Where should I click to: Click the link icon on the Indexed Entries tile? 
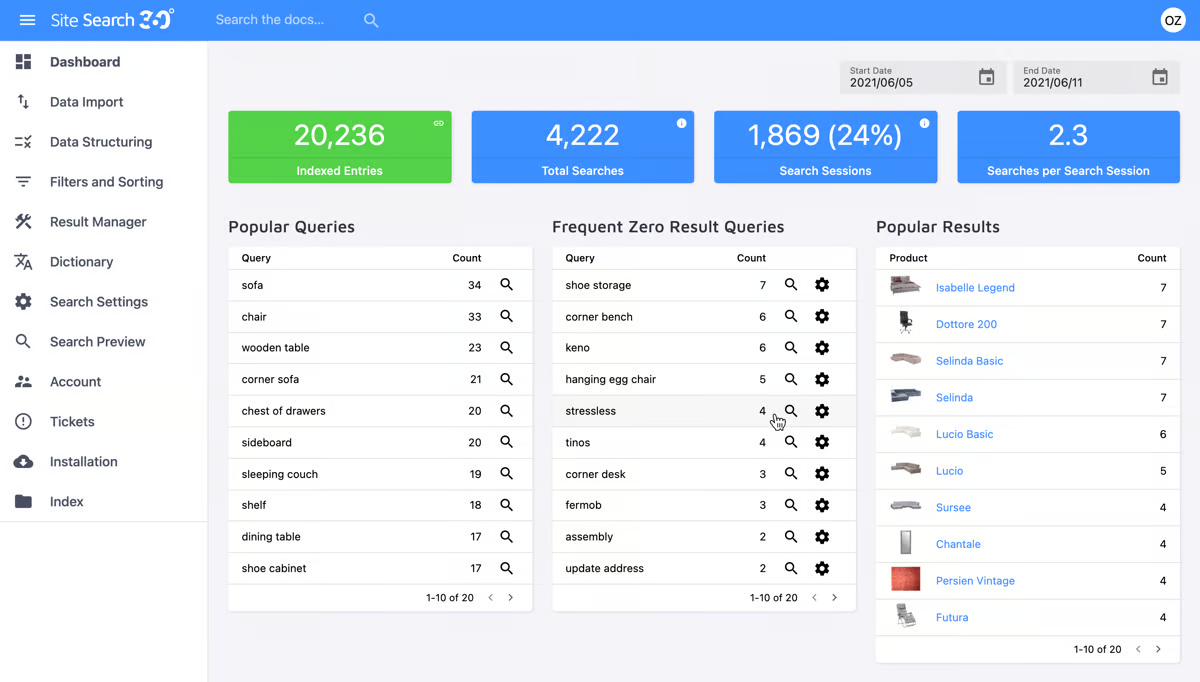(438, 123)
